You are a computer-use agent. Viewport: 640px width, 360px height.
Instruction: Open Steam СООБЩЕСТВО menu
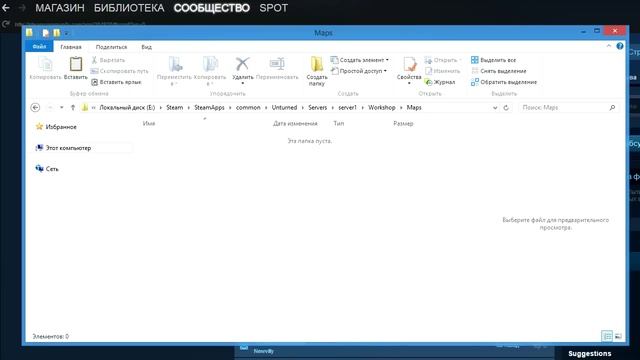[x=211, y=8]
